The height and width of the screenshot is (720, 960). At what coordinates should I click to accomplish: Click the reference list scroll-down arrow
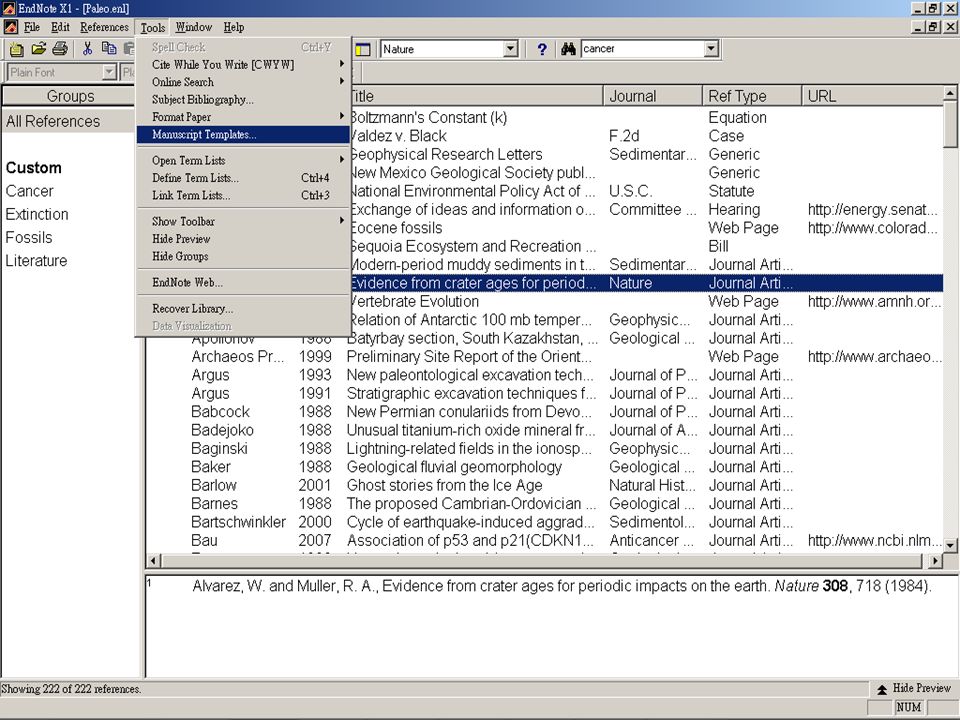(x=950, y=544)
